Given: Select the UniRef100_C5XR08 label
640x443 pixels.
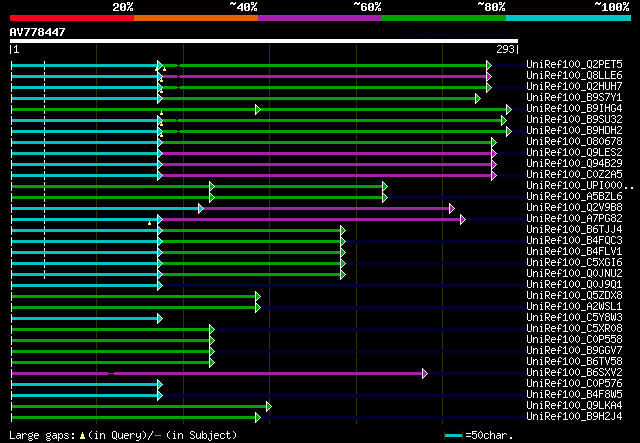Looking at the screenshot, I should click(574, 329).
